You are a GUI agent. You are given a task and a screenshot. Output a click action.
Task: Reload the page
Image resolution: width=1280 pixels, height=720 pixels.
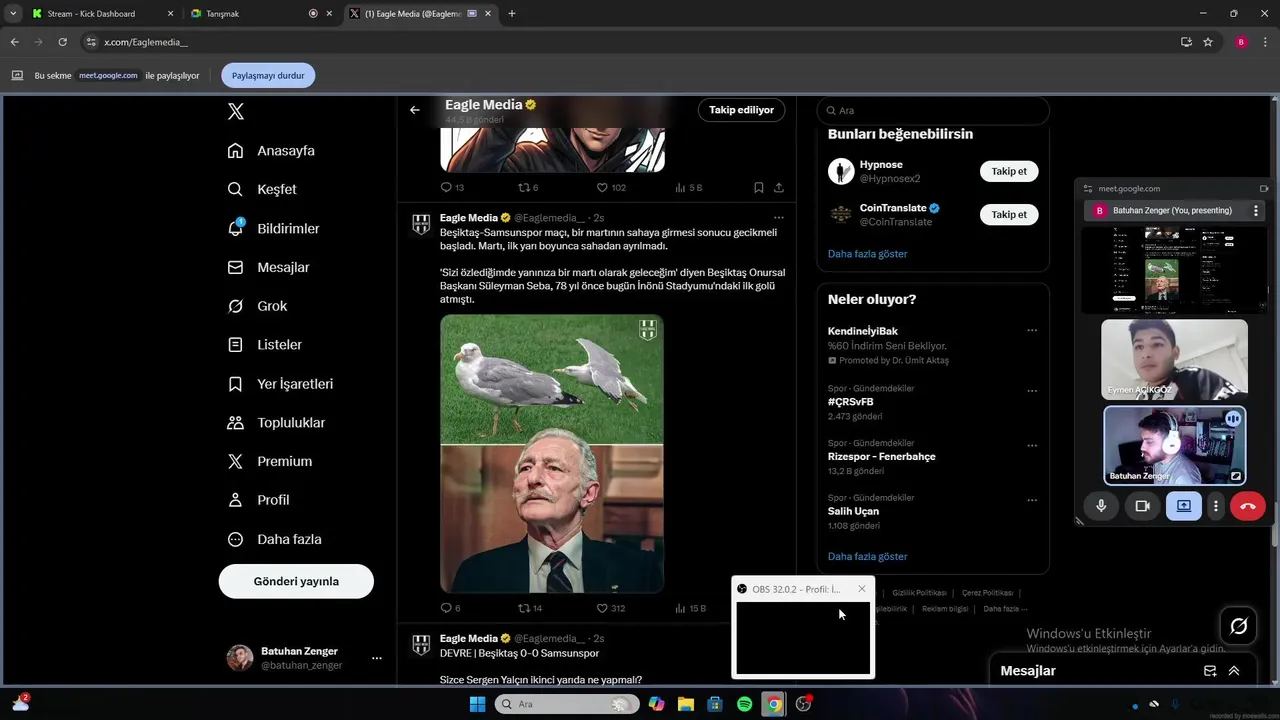click(62, 42)
